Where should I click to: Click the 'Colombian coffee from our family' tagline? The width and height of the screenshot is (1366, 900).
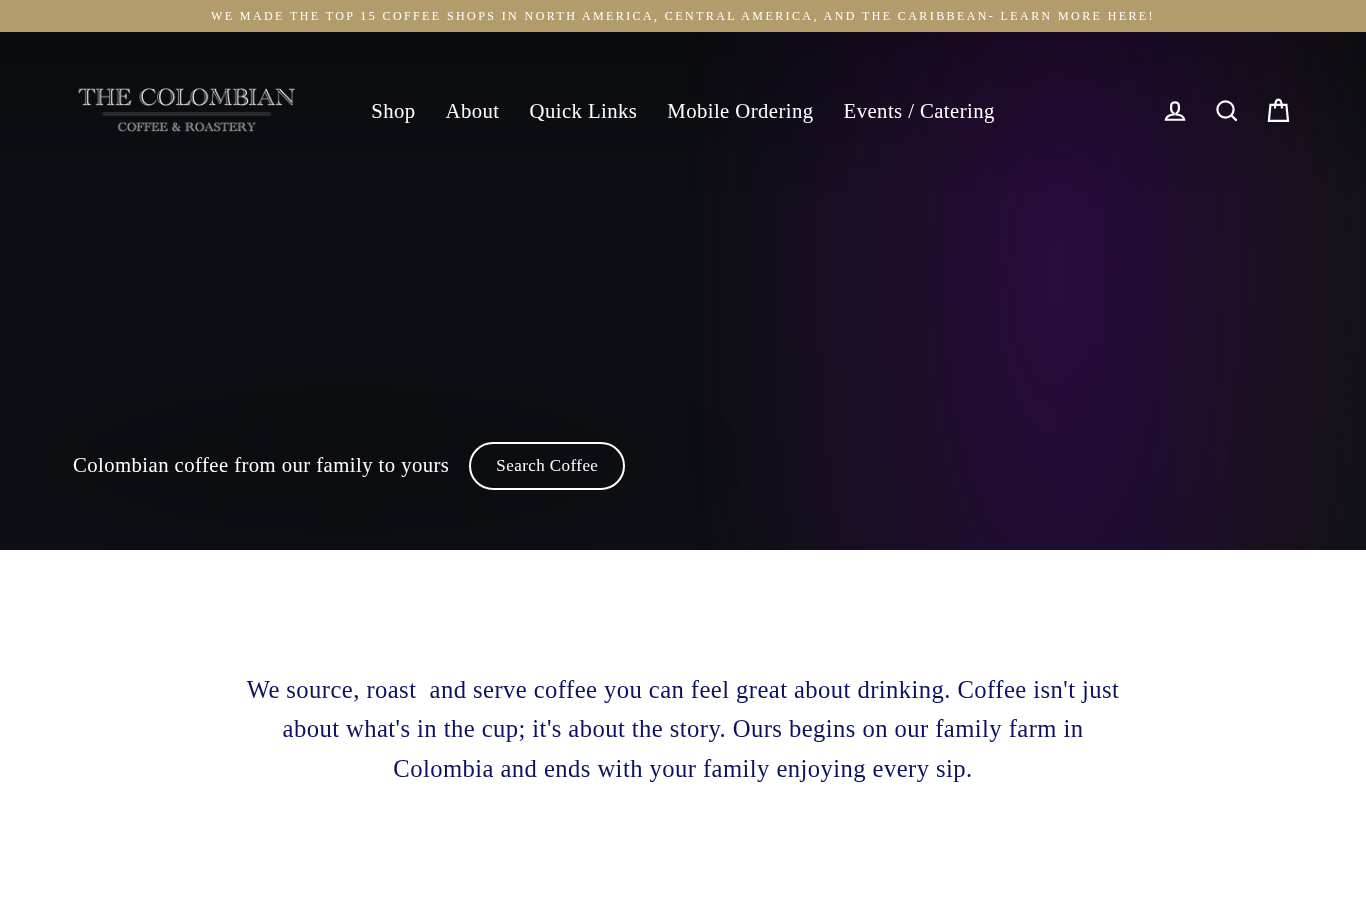(261, 465)
